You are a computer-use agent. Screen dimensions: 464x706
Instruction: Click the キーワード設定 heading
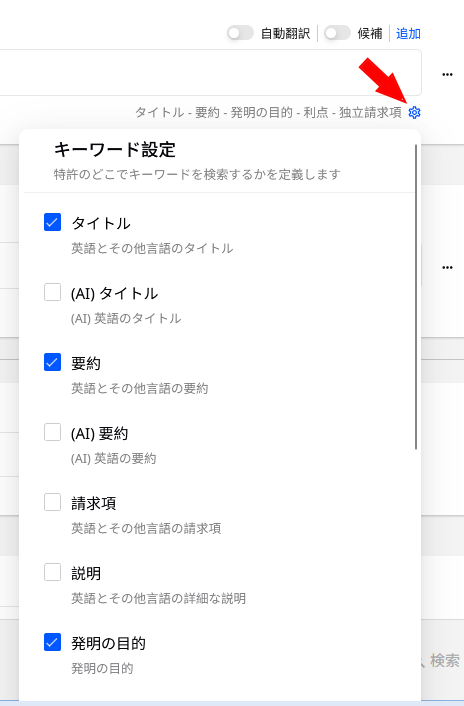click(115, 149)
